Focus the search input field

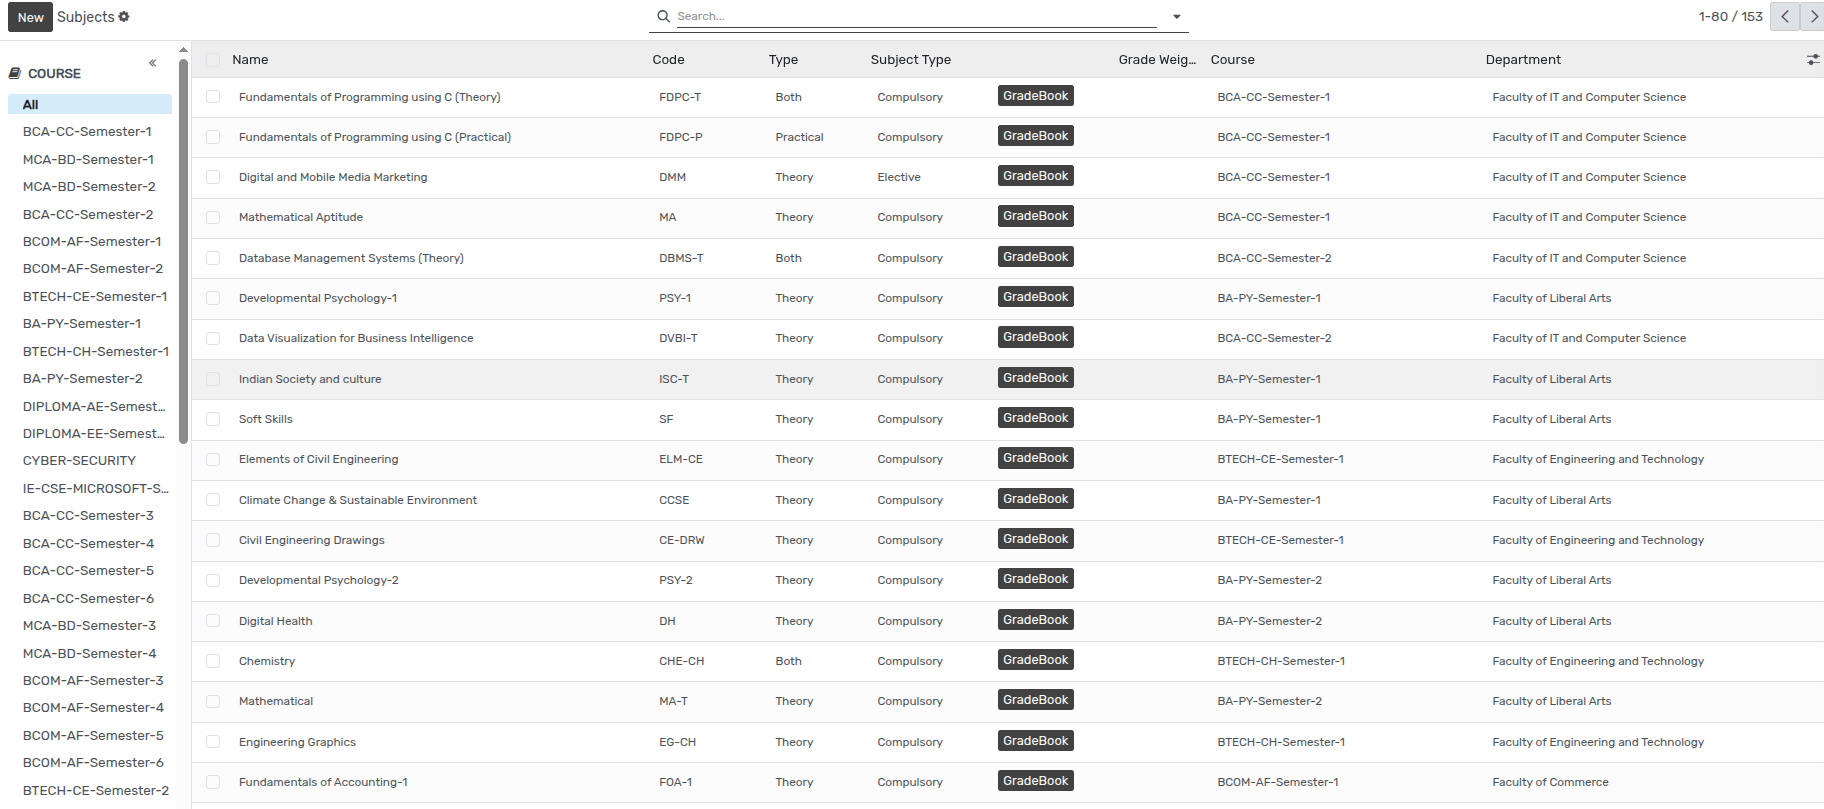click(x=910, y=16)
